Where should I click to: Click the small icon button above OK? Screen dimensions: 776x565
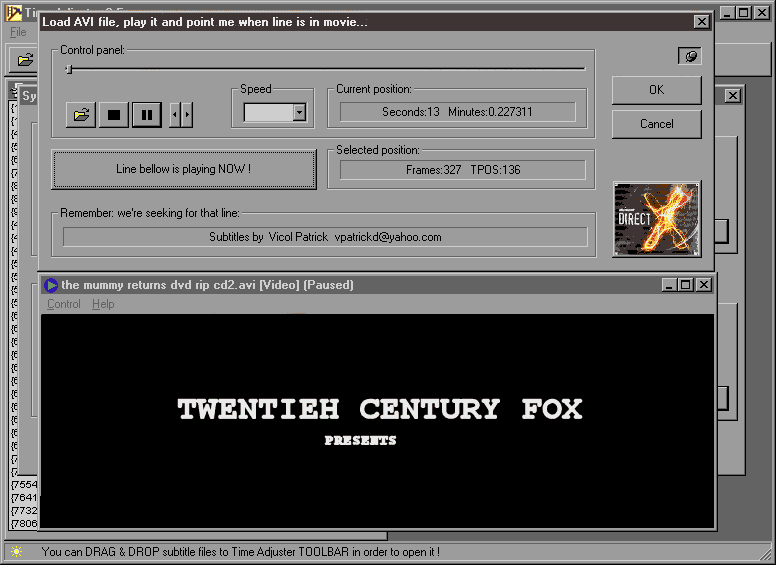pyautogui.click(x=690, y=56)
